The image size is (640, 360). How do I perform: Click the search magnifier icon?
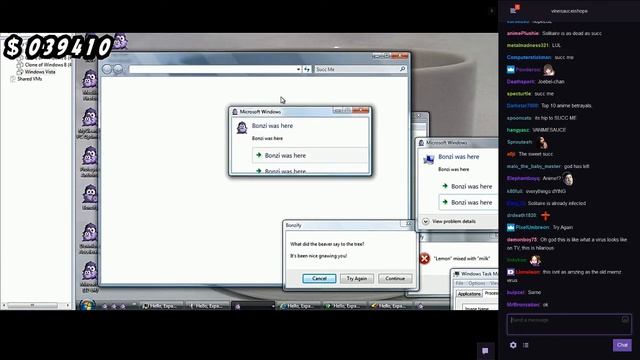click(x=403, y=69)
